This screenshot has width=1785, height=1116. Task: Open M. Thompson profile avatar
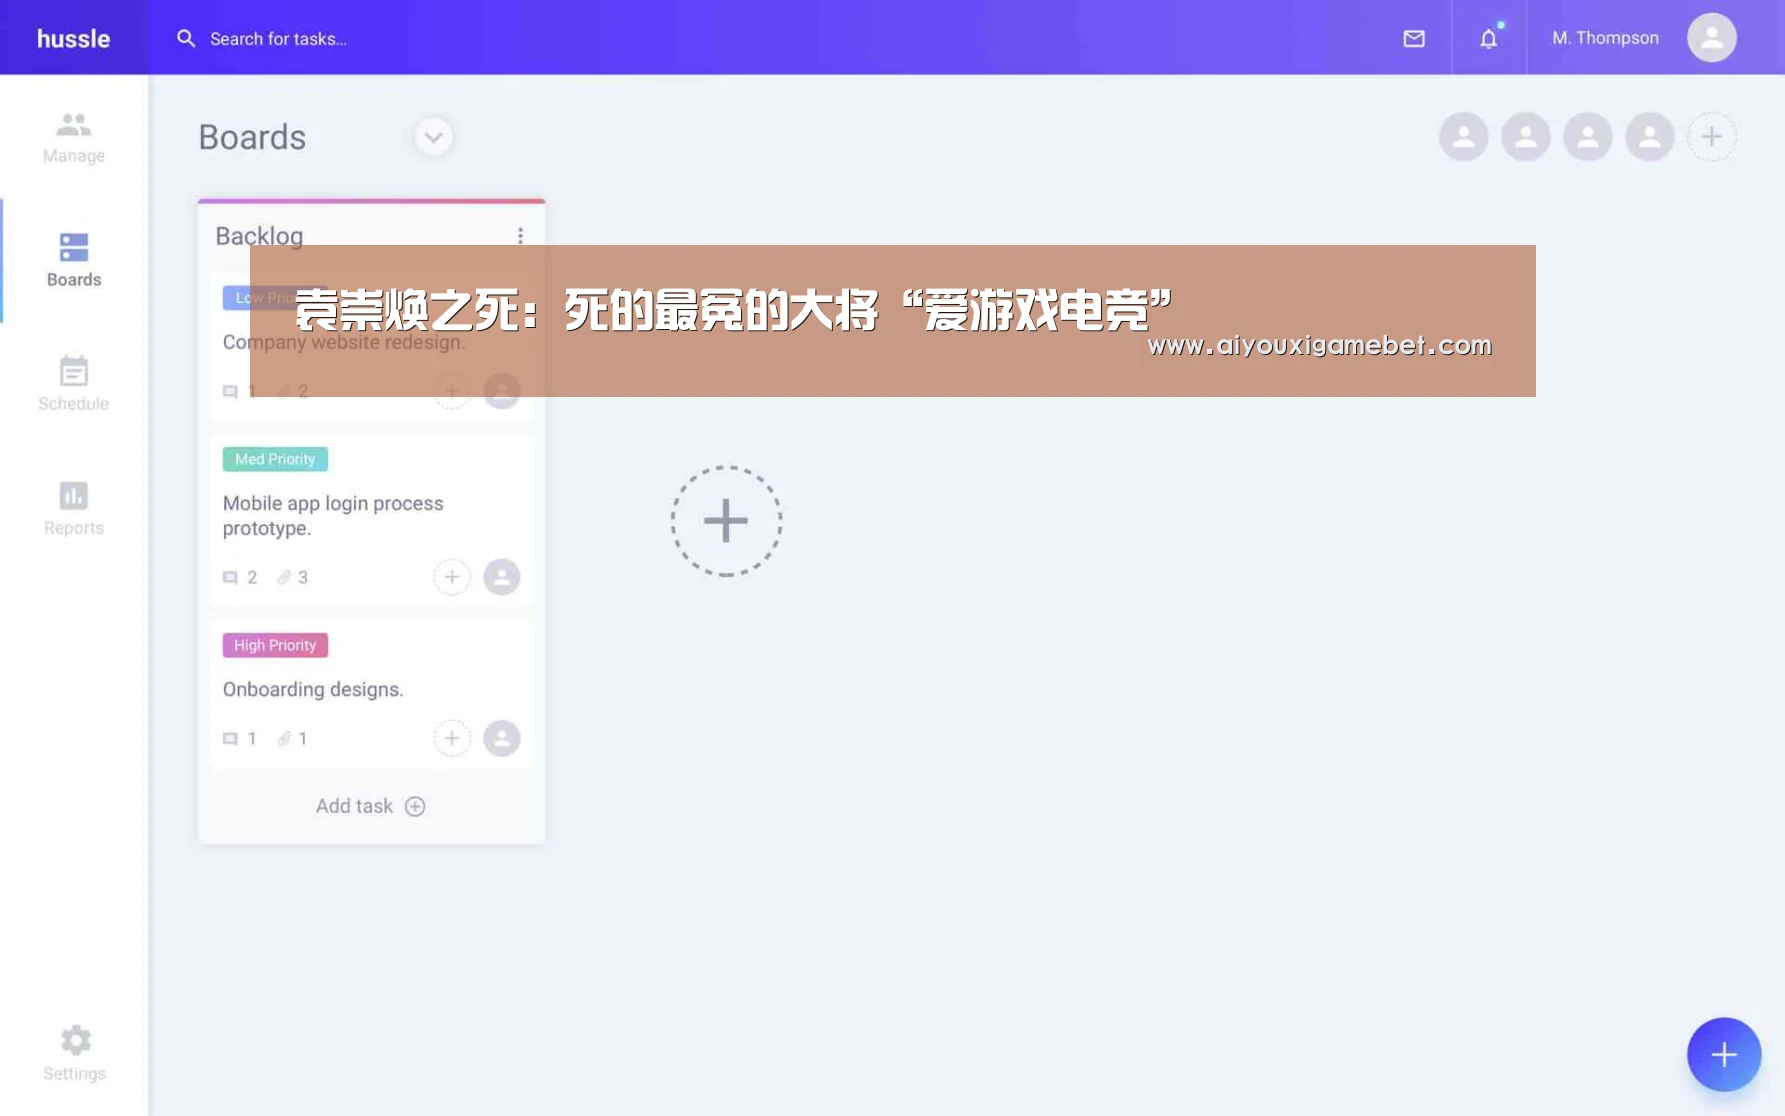click(x=1712, y=38)
